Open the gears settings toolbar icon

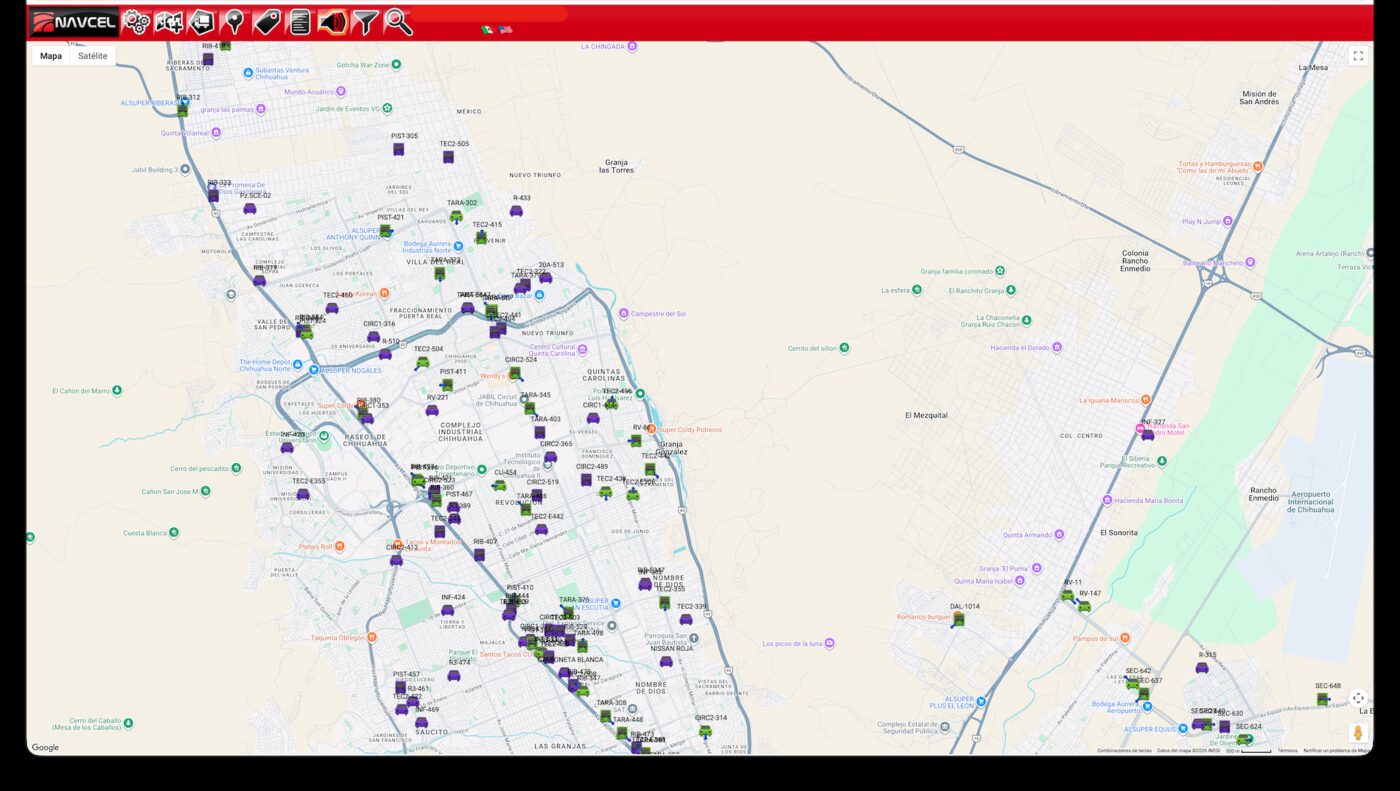[136, 22]
